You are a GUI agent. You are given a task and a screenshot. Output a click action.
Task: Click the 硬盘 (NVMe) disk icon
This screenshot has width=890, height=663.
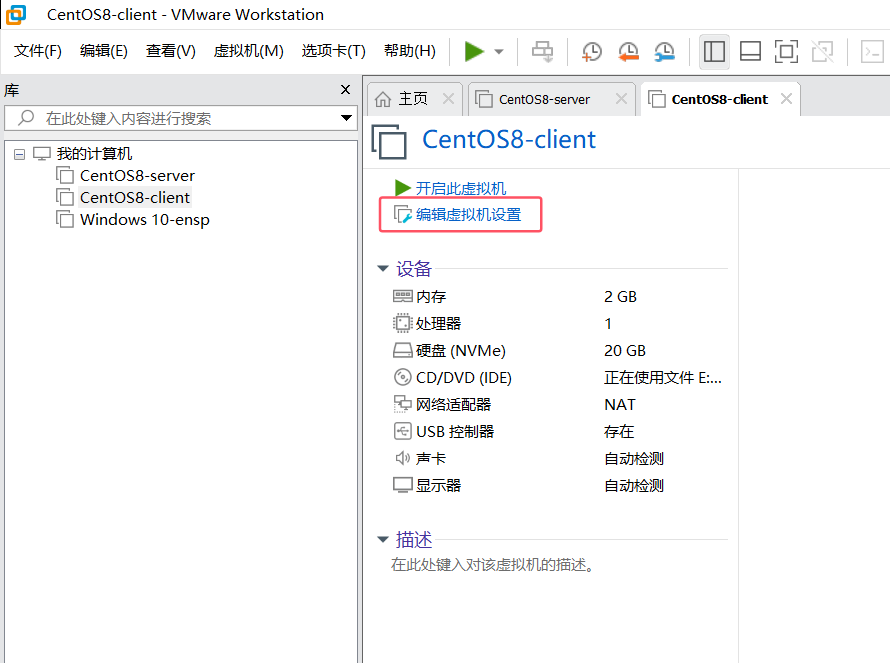tap(402, 350)
